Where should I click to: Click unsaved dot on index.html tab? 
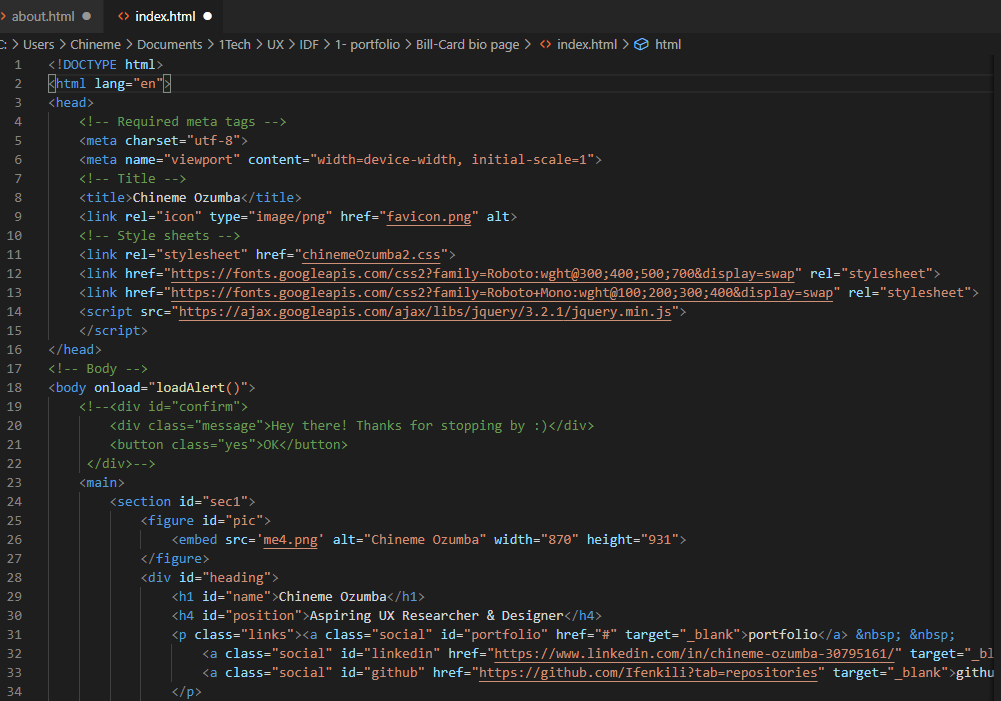pos(207,16)
